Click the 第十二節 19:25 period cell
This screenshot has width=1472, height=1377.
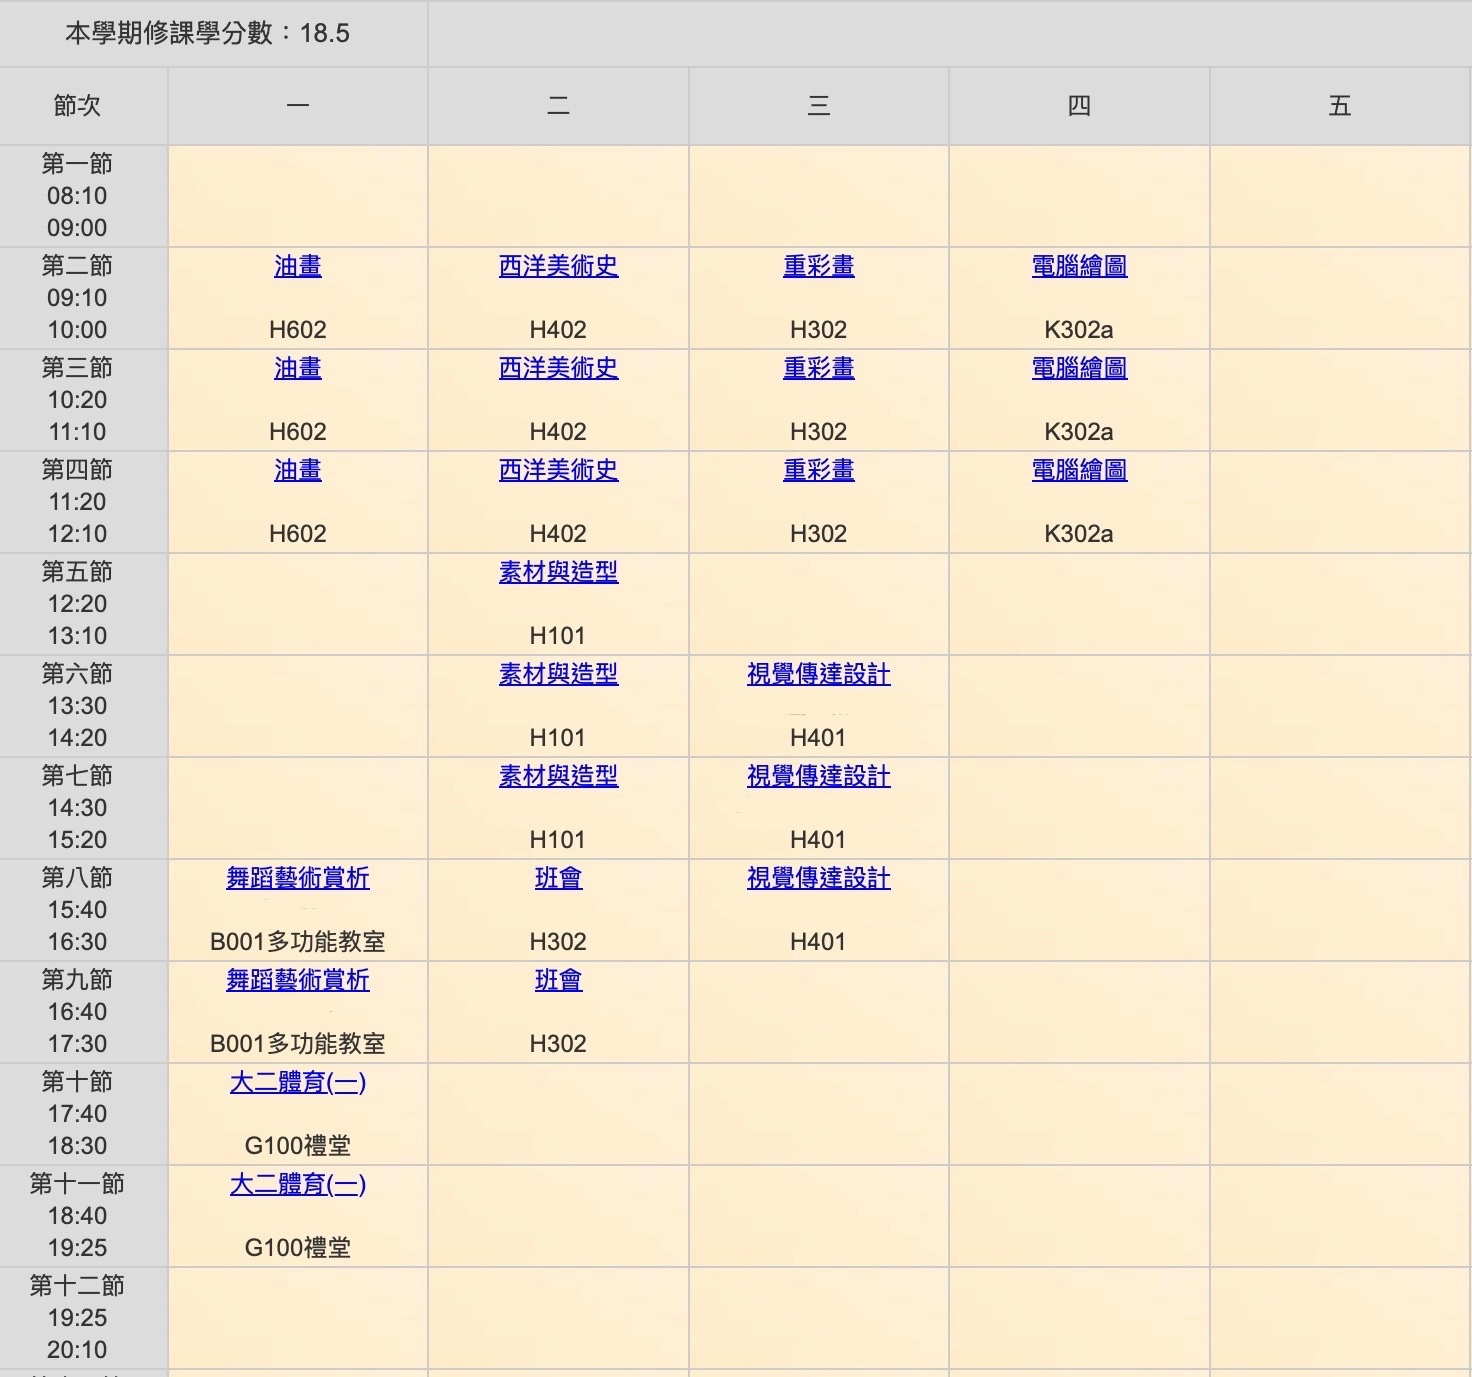click(84, 1318)
